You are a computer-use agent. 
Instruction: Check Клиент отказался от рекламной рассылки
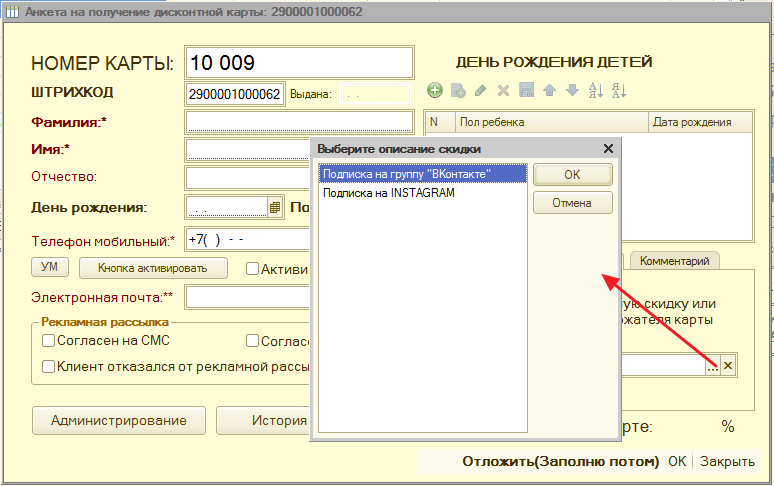click(48, 367)
